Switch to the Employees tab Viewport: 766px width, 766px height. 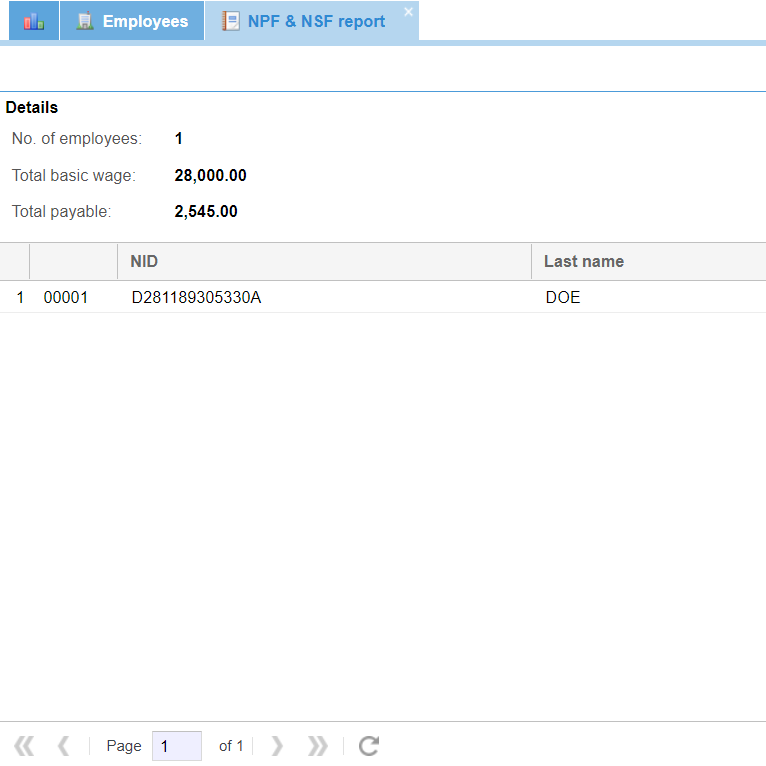point(132,21)
